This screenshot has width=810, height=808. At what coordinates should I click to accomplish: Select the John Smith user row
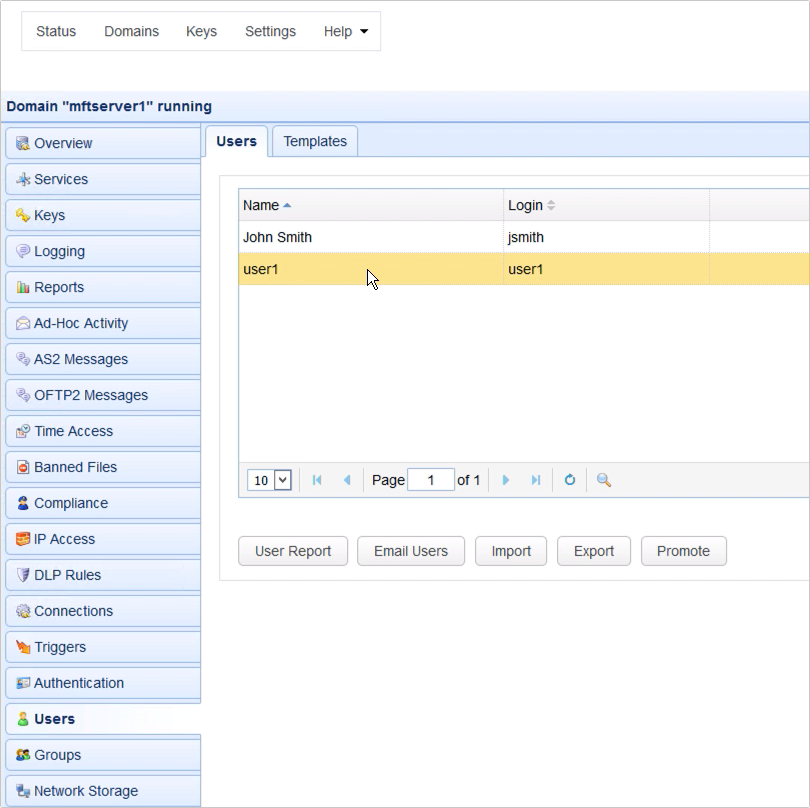point(370,237)
